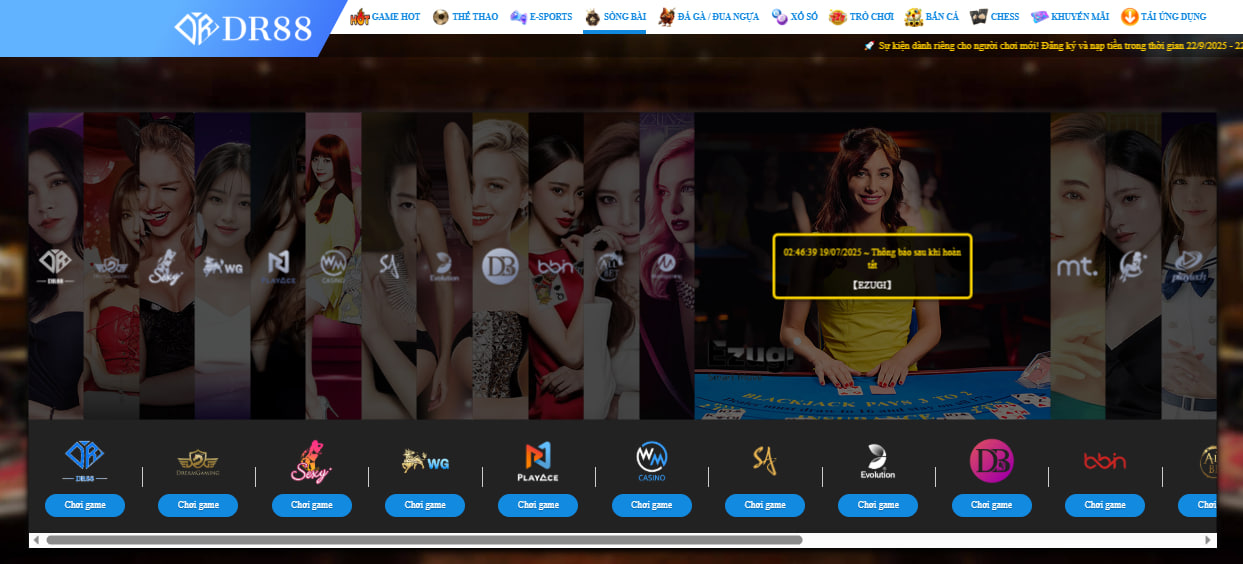The image size is (1243, 564).
Task: Choose the Evolution logo in bottom provider row
Action: (x=877, y=461)
